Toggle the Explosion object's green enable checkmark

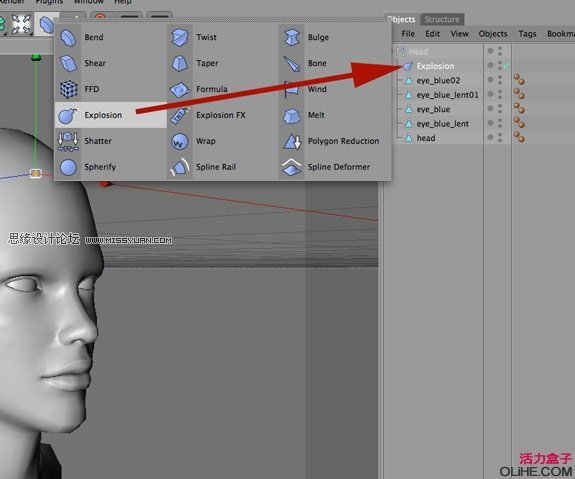506,66
